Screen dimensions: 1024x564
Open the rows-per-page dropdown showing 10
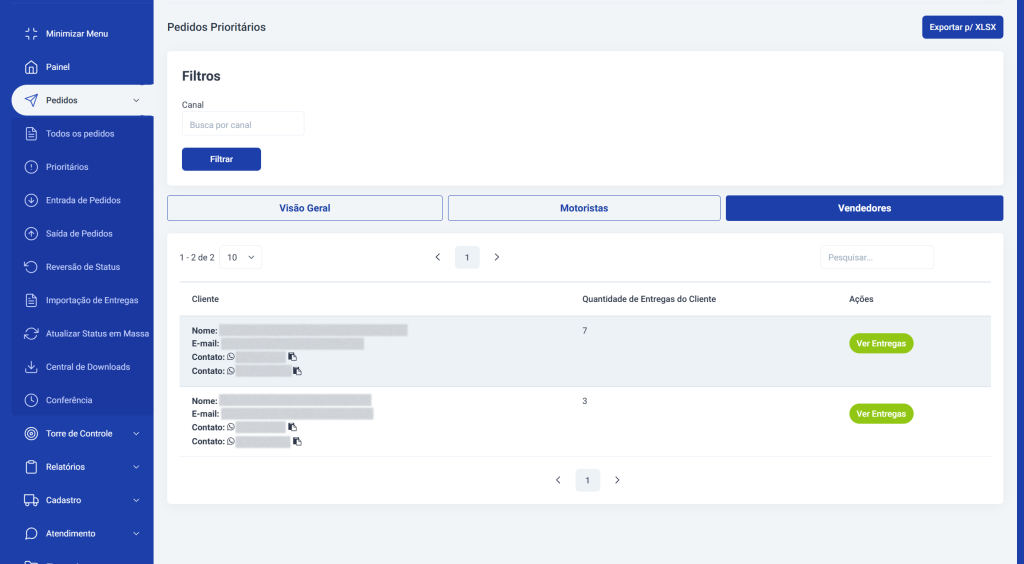tap(240, 257)
